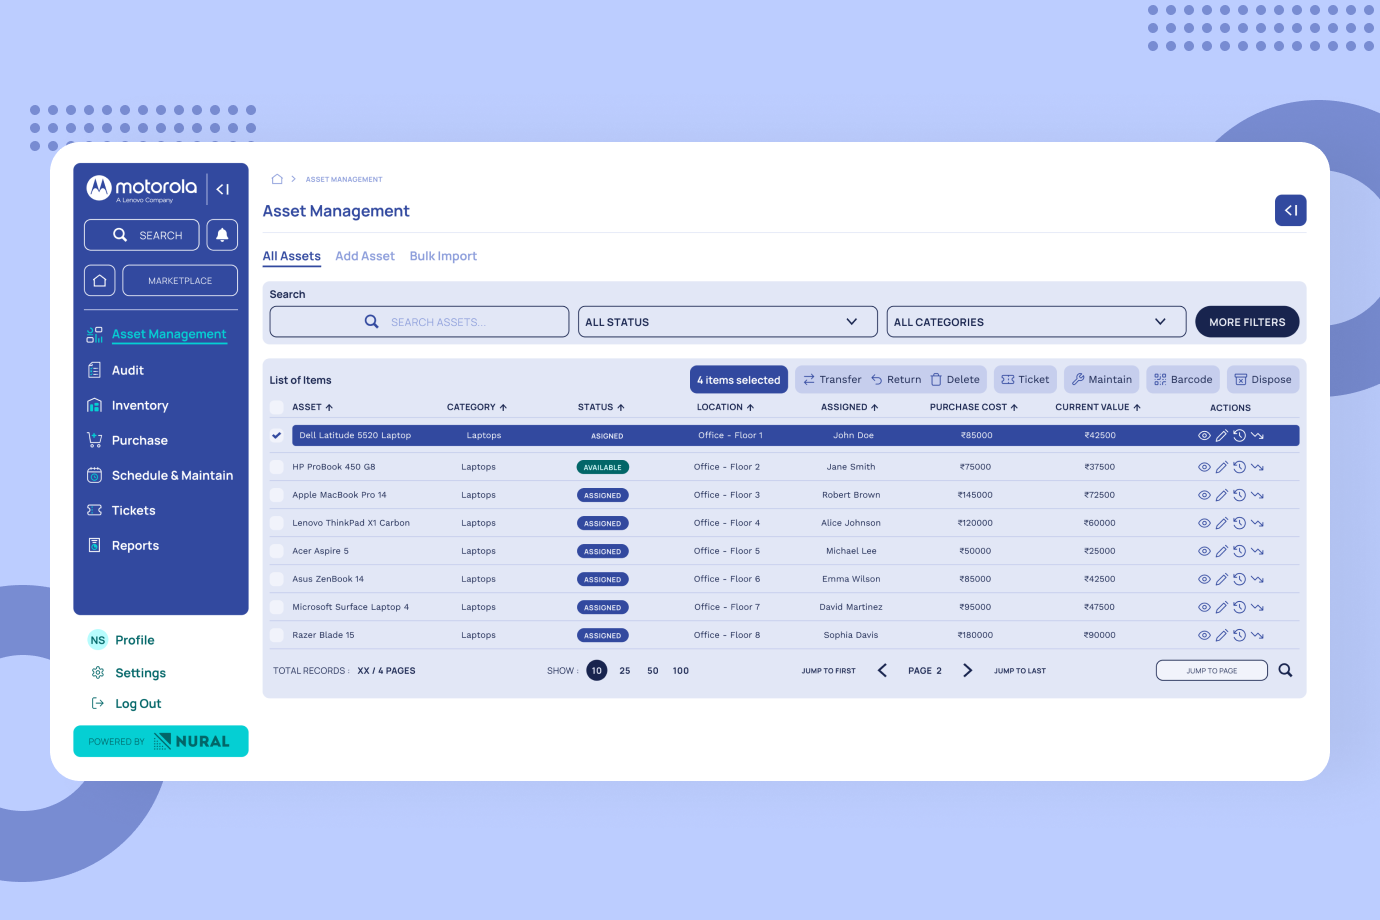The width and height of the screenshot is (1380, 920).
Task: Check Microsoft Surface Laptop 4 row checkbox
Action: pos(277,607)
